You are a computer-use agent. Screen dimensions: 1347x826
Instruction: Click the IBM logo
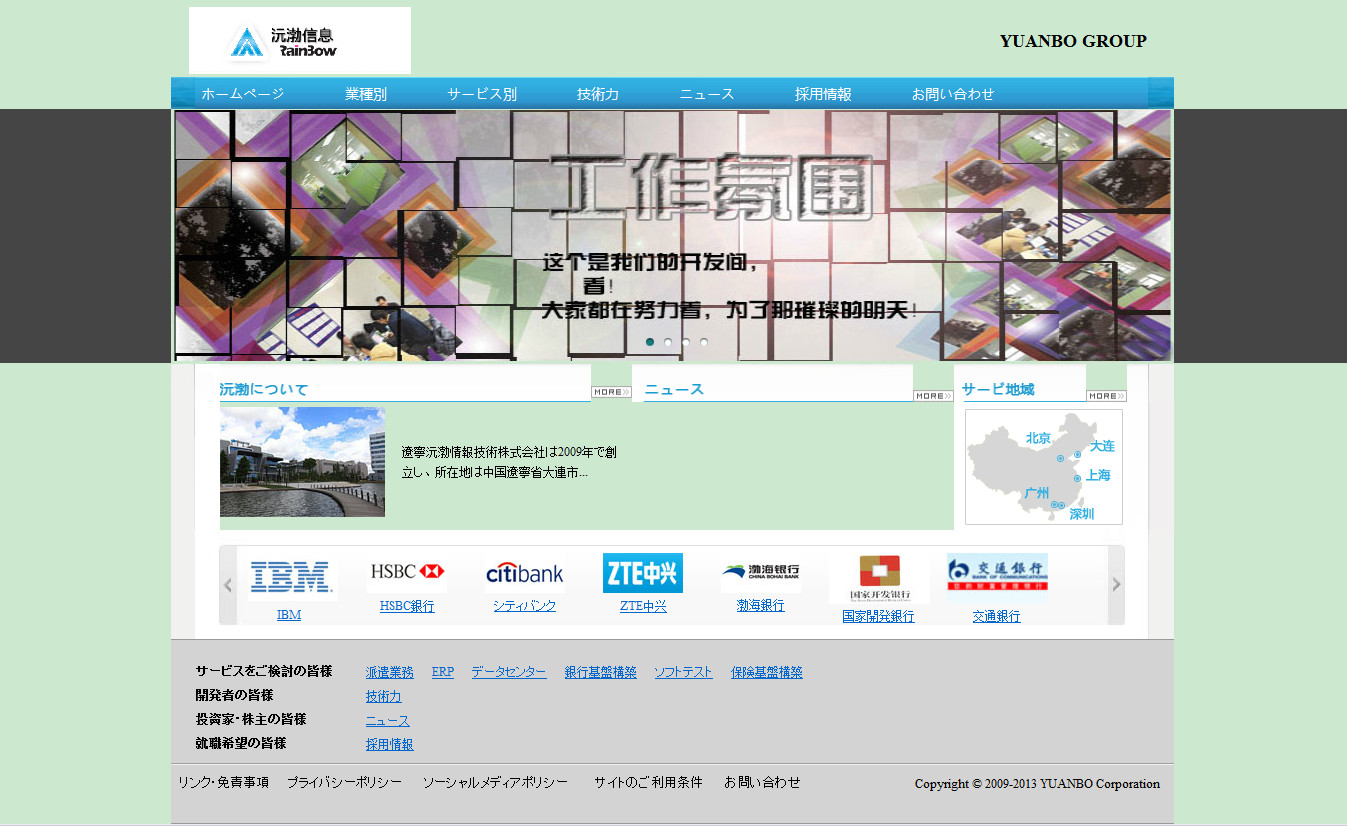point(289,577)
